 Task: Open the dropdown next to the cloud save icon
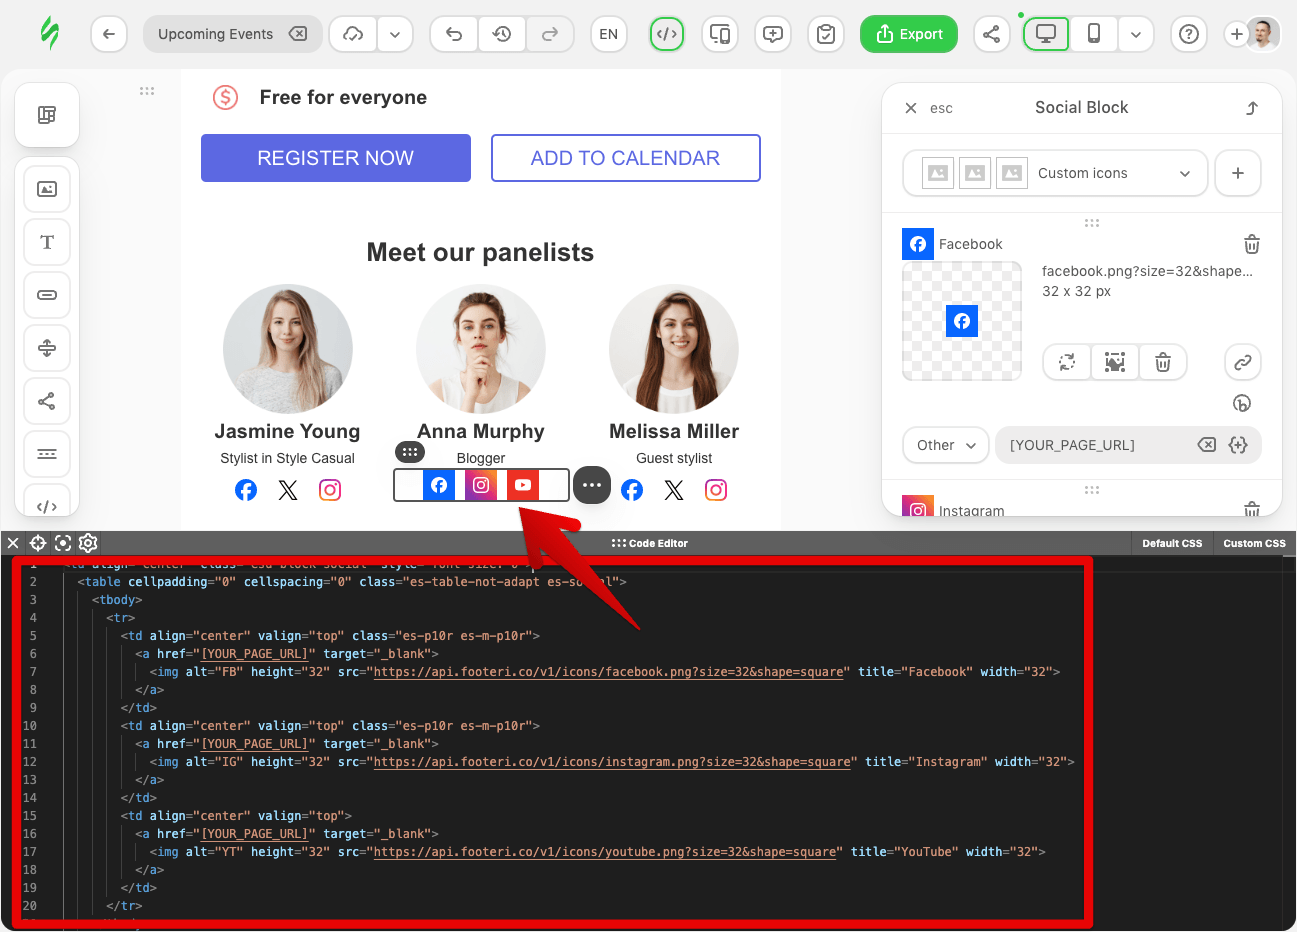pos(395,34)
